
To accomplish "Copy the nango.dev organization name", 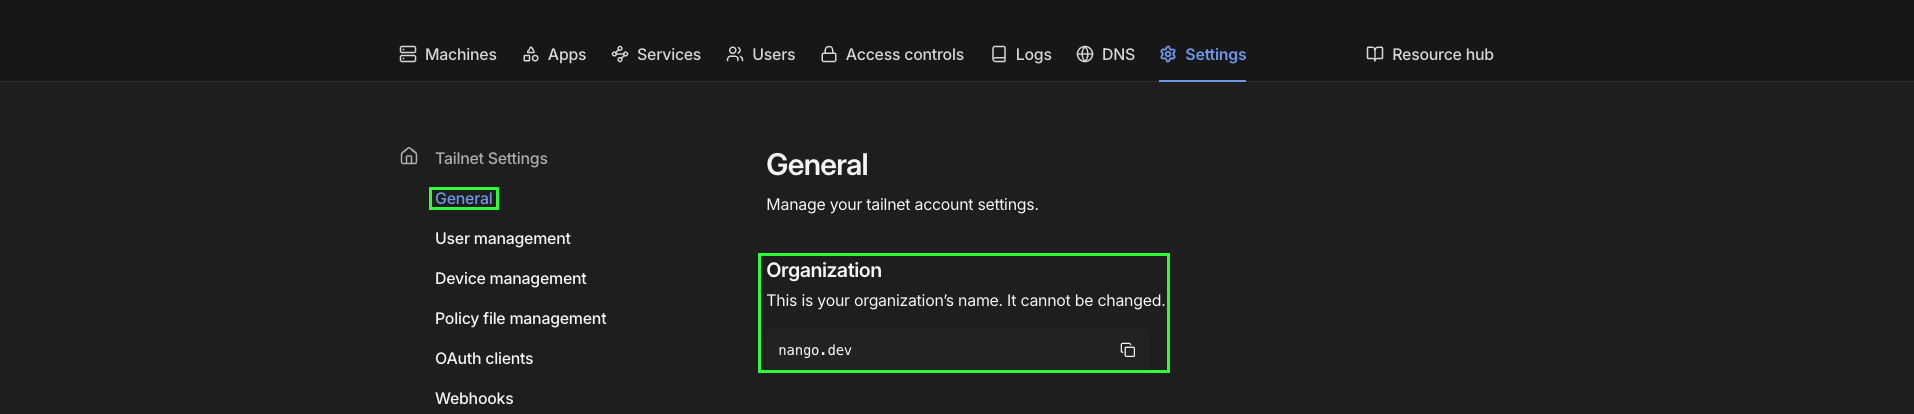I will pos(1128,350).
